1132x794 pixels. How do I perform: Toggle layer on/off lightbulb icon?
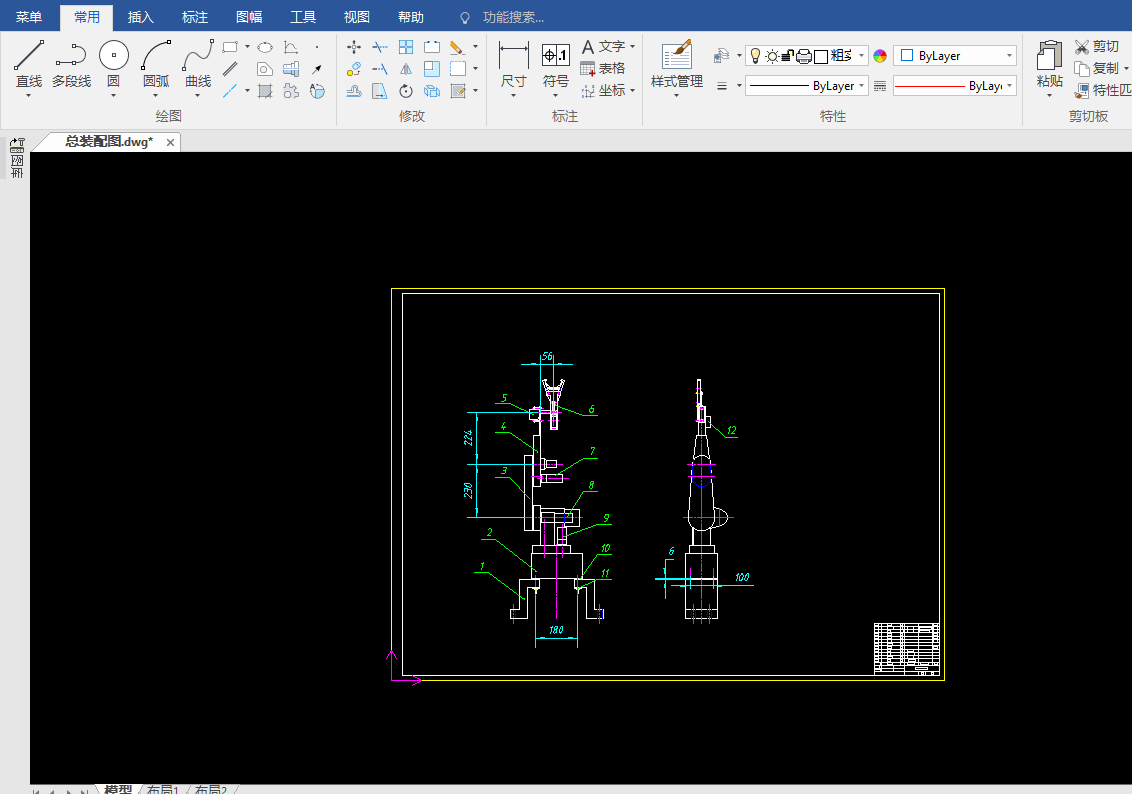tap(756, 56)
